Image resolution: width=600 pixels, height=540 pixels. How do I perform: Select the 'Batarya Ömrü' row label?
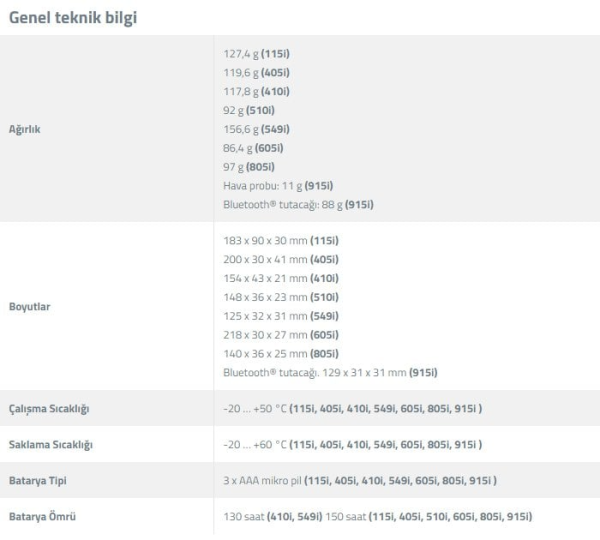[42, 516]
